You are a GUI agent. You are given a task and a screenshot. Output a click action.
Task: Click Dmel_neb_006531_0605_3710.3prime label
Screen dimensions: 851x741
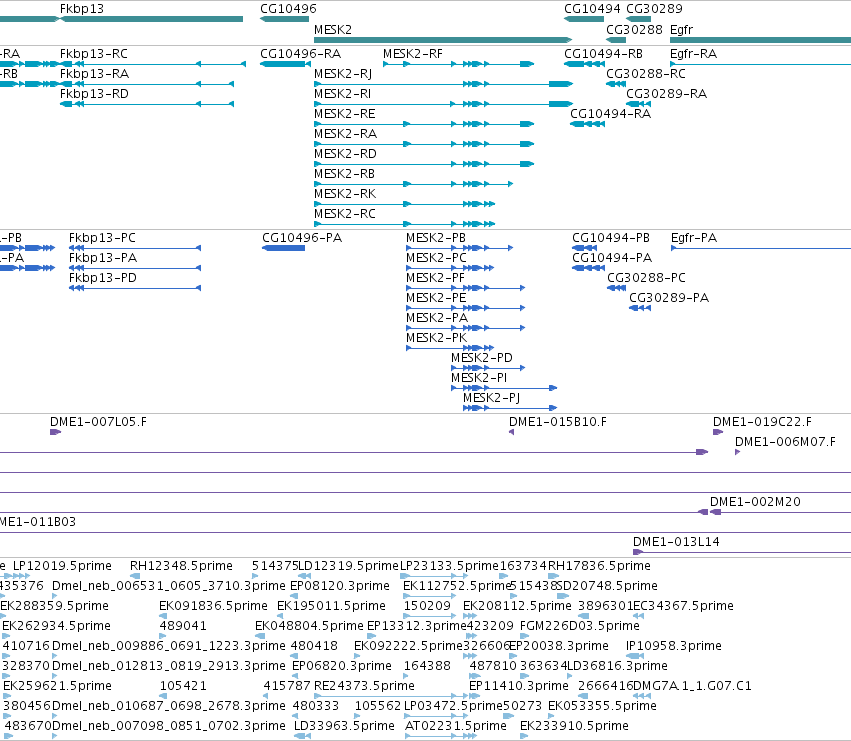(x=169, y=586)
